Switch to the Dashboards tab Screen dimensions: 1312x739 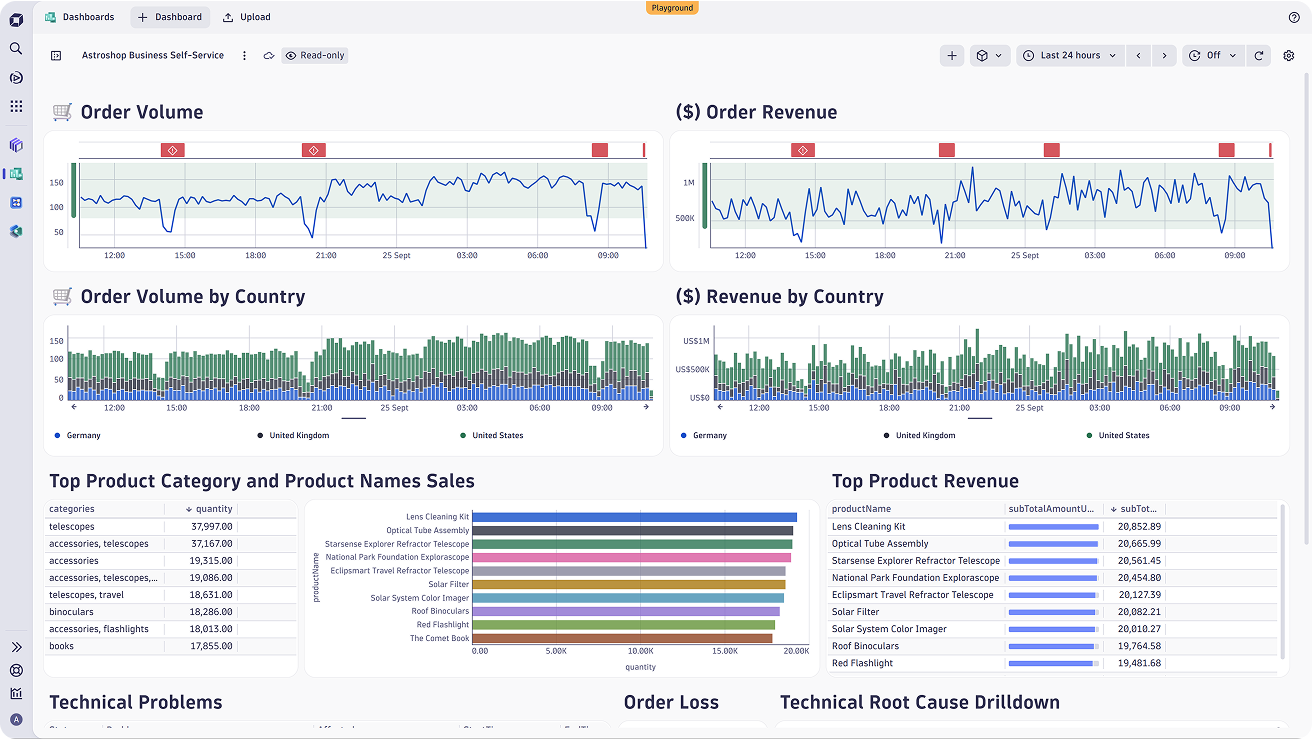(x=80, y=17)
